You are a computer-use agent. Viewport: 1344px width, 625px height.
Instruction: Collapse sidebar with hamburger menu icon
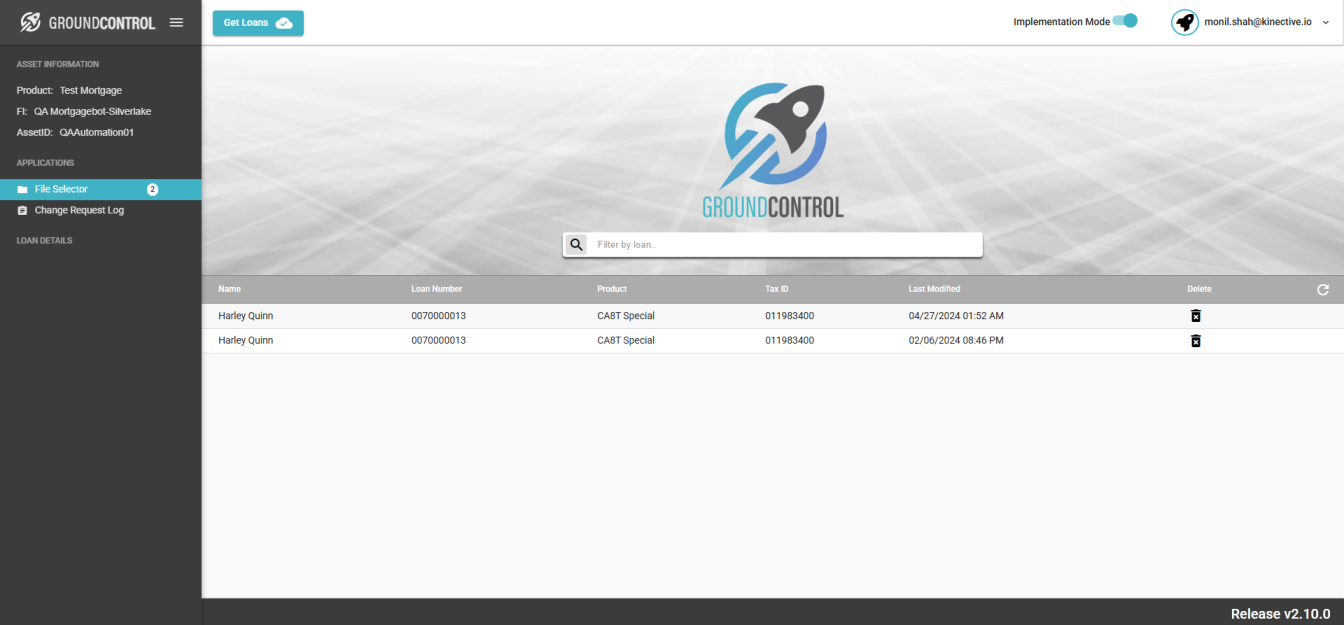[177, 22]
